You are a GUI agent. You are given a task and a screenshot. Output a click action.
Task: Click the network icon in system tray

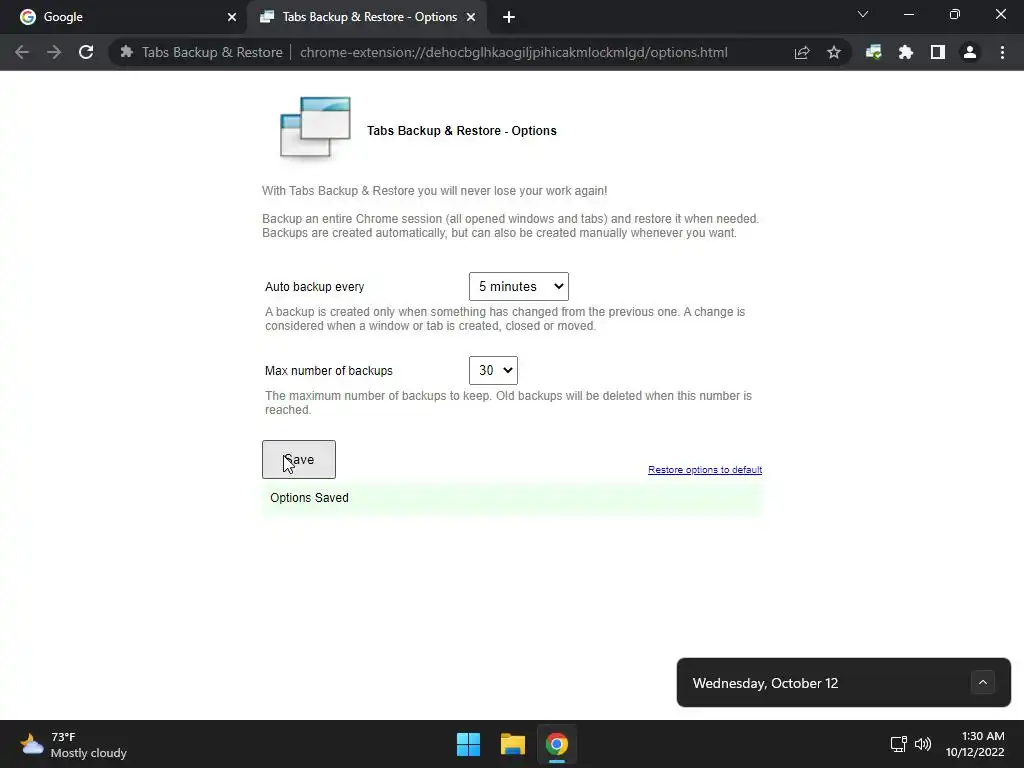coord(899,744)
